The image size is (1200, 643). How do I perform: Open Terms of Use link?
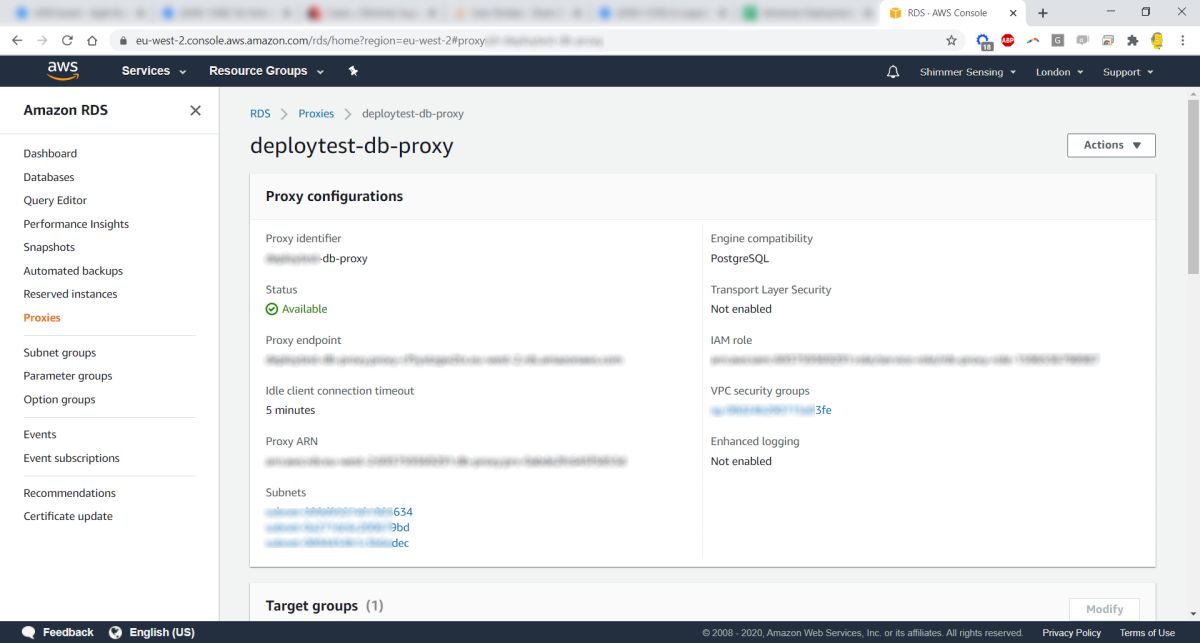(x=1147, y=633)
